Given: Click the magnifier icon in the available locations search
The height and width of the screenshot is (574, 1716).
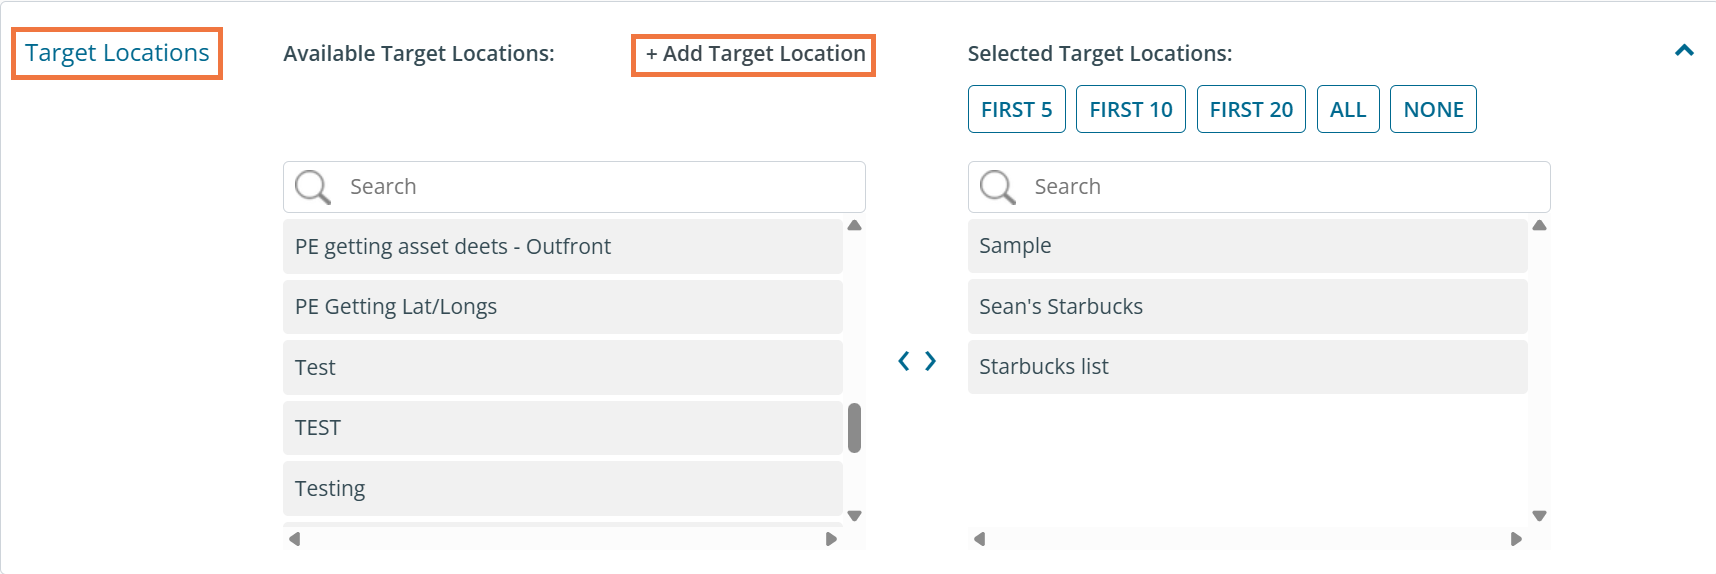Looking at the screenshot, I should tap(312, 187).
